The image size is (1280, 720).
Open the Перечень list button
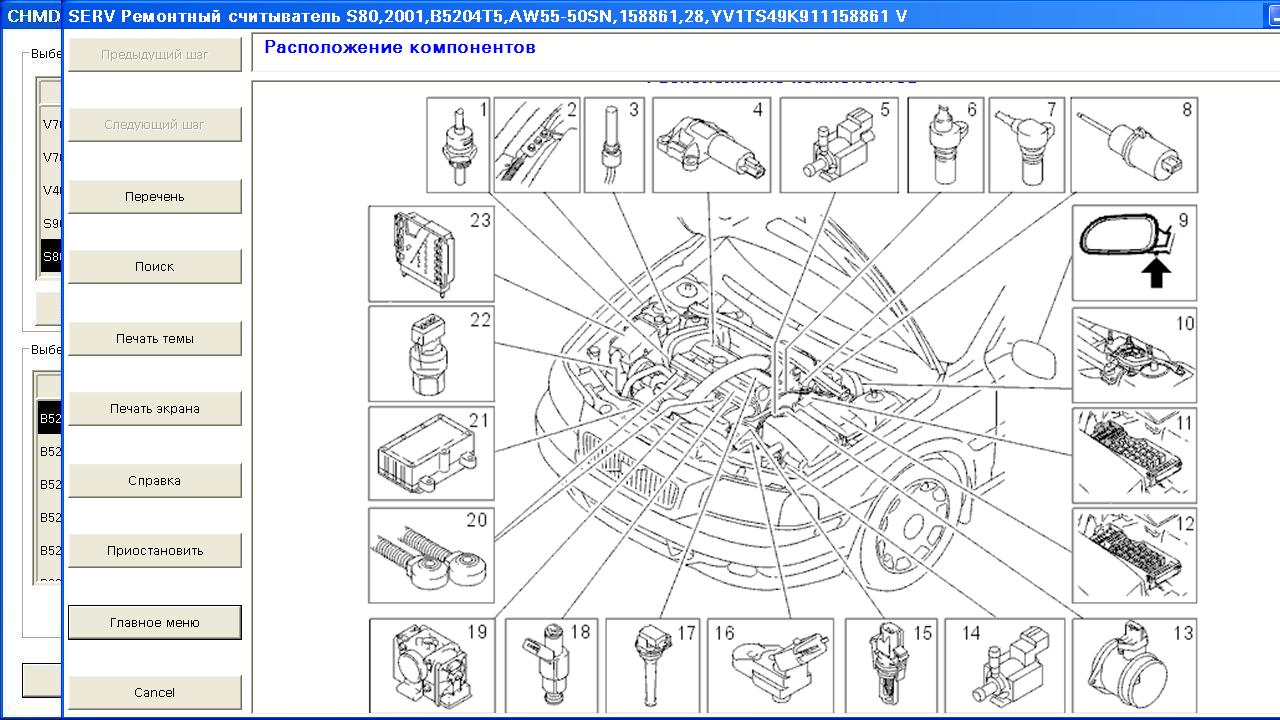tap(155, 197)
